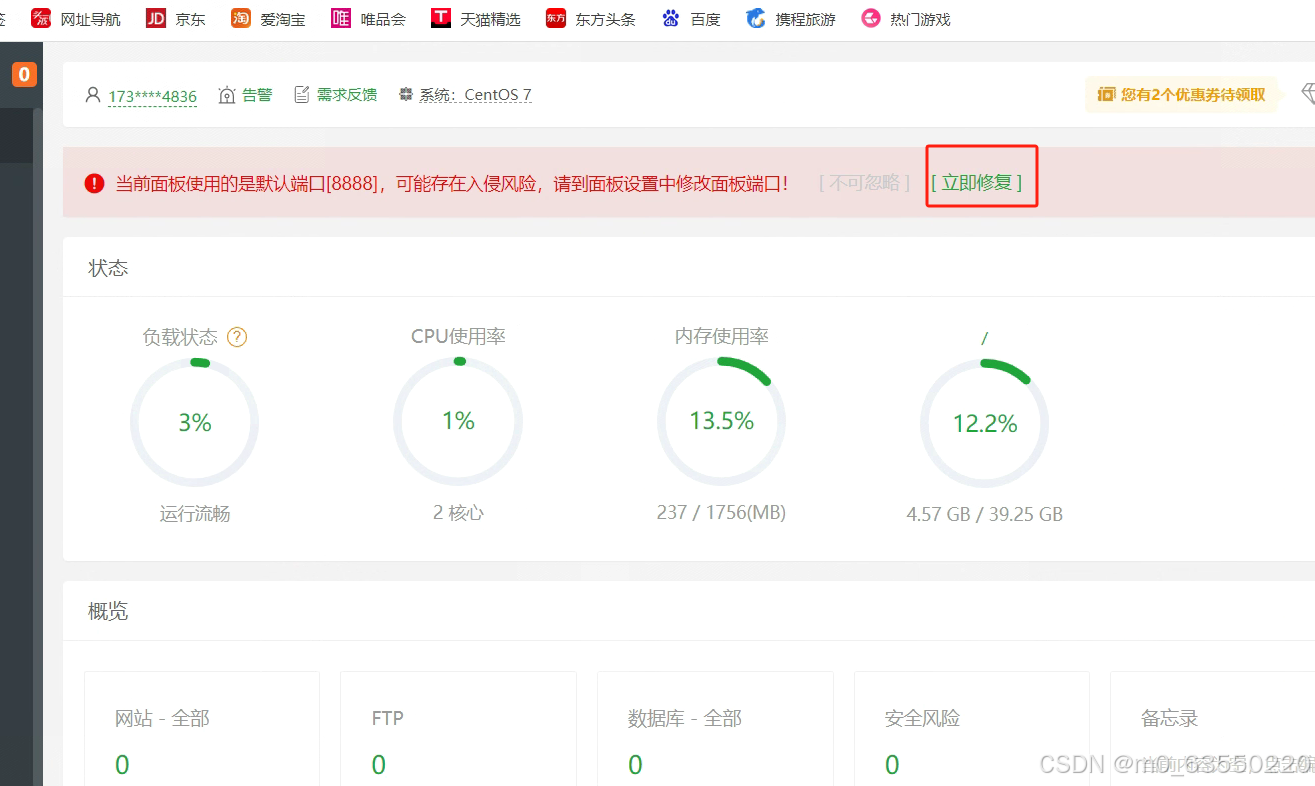1315x786 pixels.
Task: Click the 需求反馈 feedback edit icon
Action: click(302, 95)
